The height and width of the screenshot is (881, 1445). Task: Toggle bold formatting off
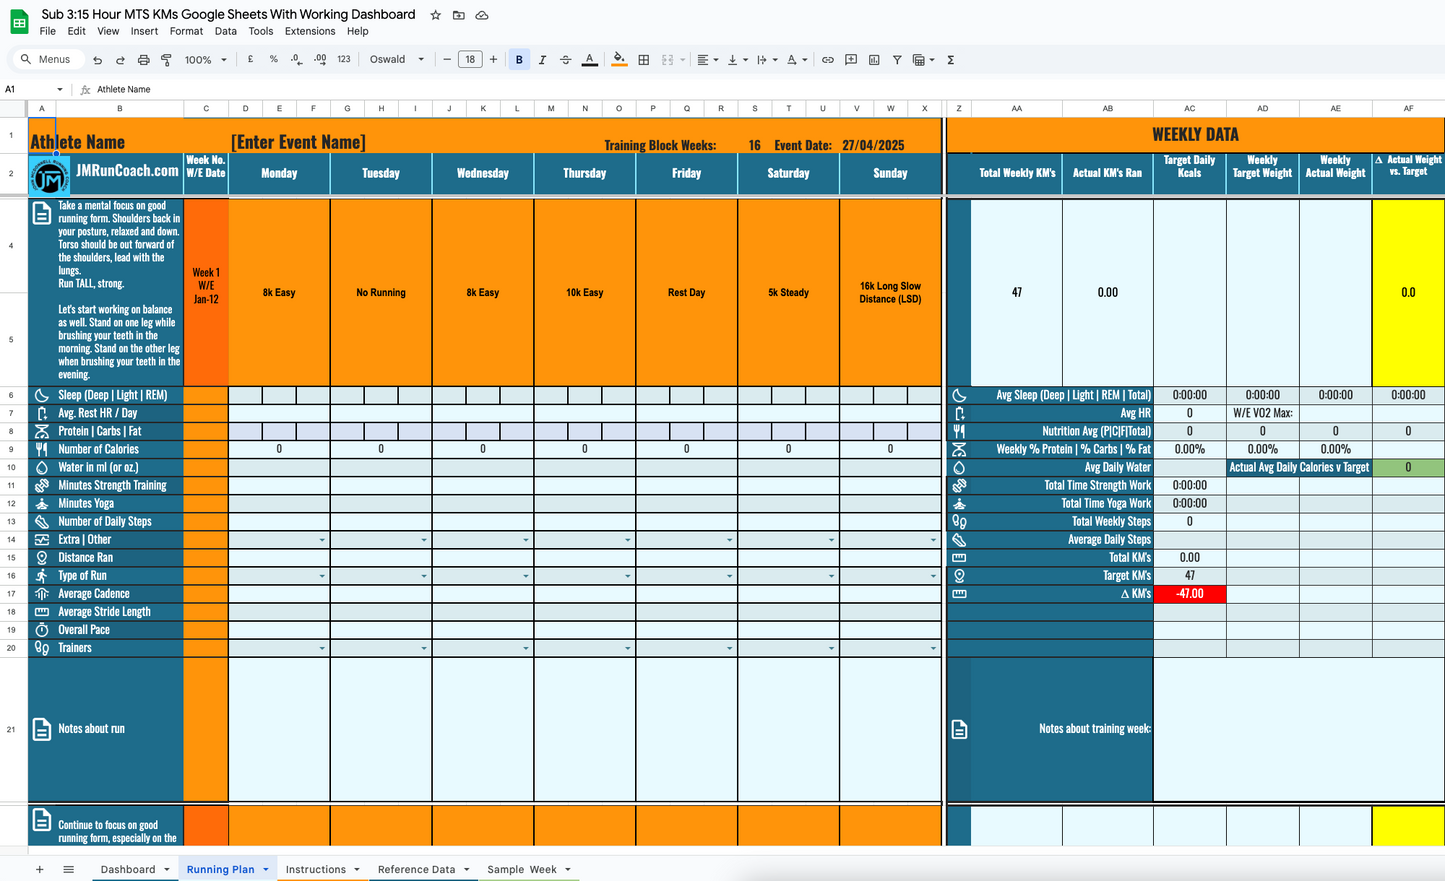519,59
